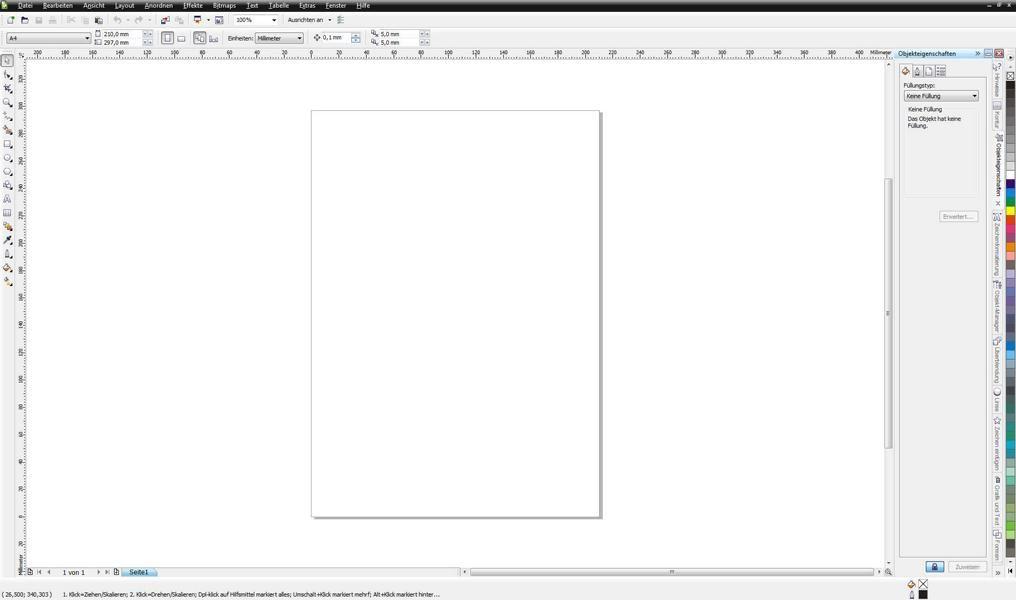Viewport: 1016px width, 600px height.
Task: Open the Bearbeiten menu
Action: (x=58, y=5)
